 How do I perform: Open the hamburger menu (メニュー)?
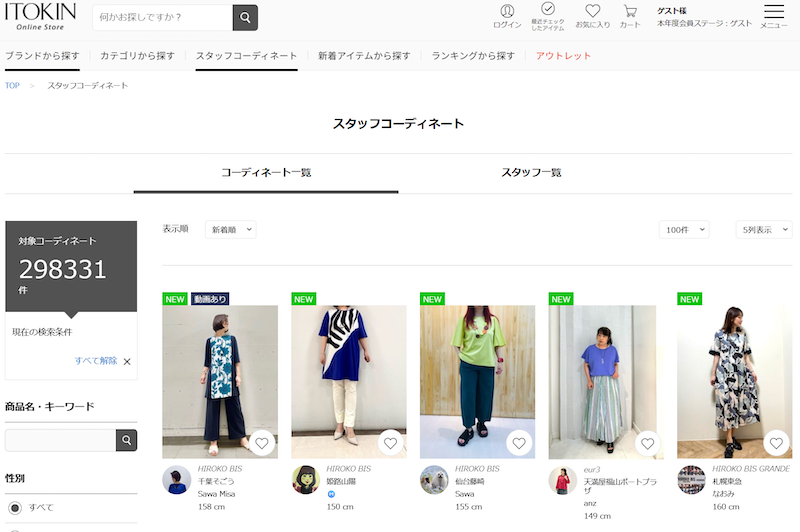(x=773, y=17)
